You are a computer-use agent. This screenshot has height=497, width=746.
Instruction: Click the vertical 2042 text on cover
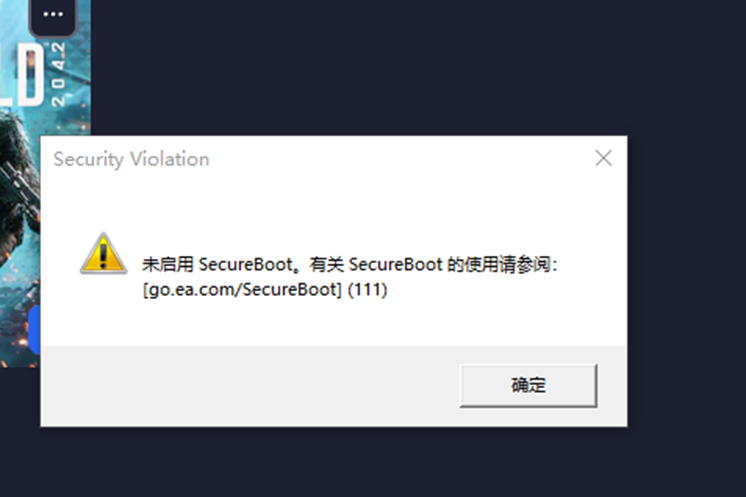tap(58, 74)
